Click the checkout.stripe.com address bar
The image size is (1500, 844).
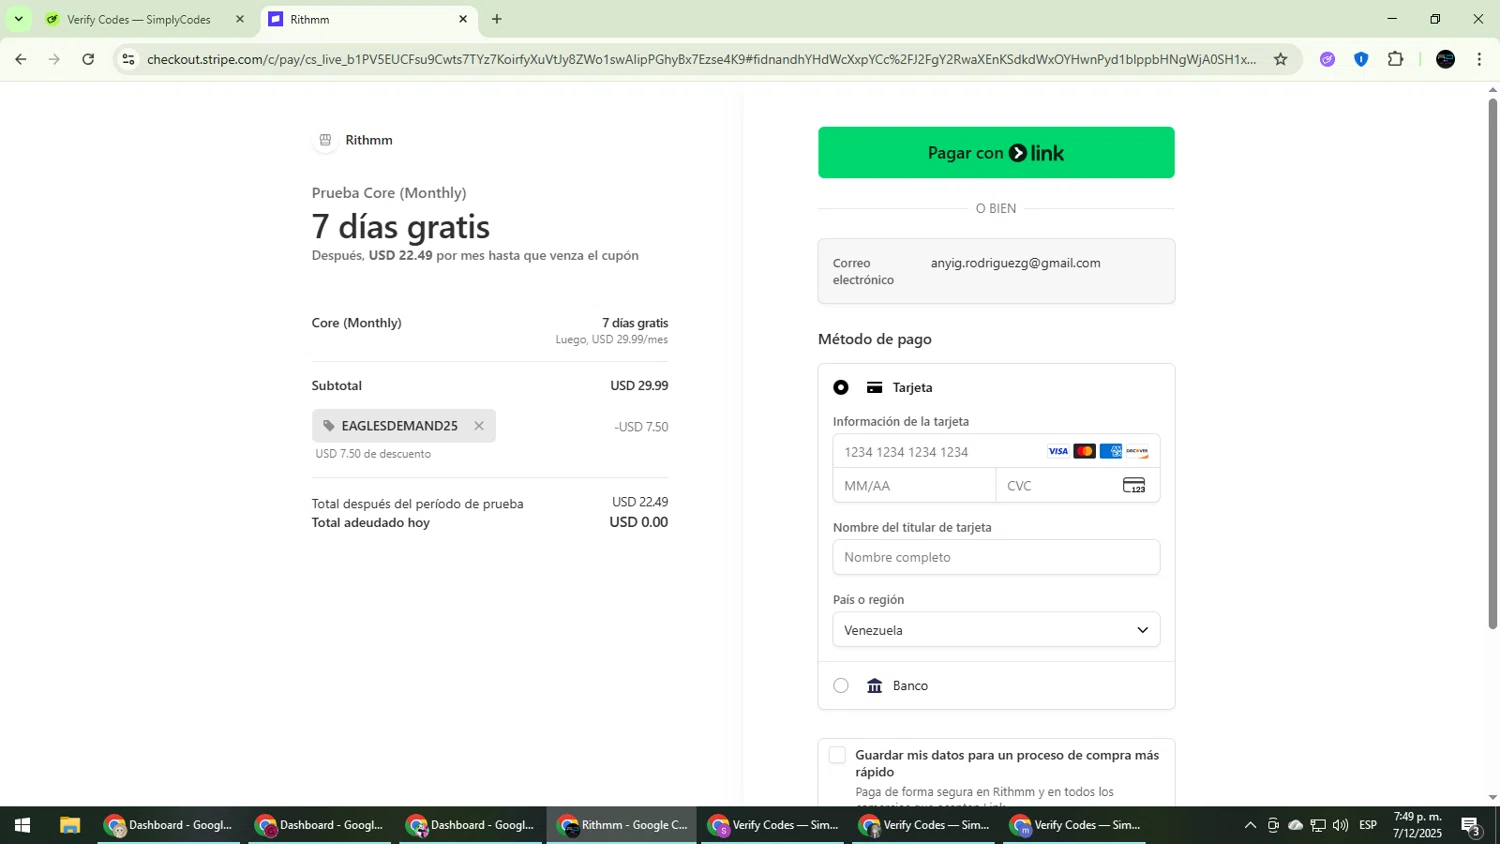(700, 59)
